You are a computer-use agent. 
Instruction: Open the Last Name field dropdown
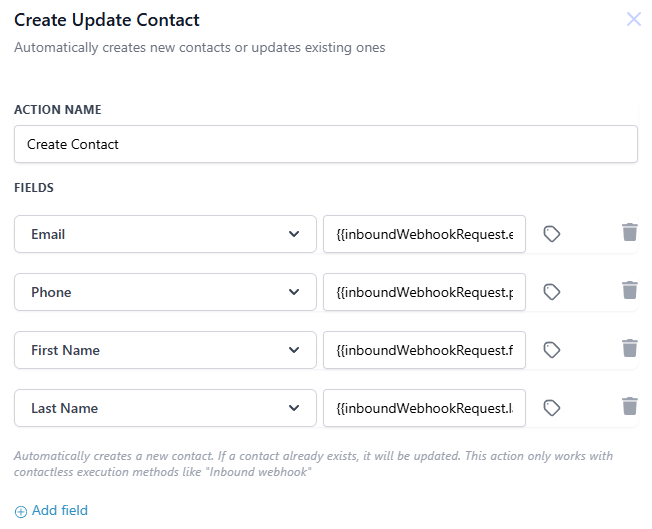click(165, 408)
